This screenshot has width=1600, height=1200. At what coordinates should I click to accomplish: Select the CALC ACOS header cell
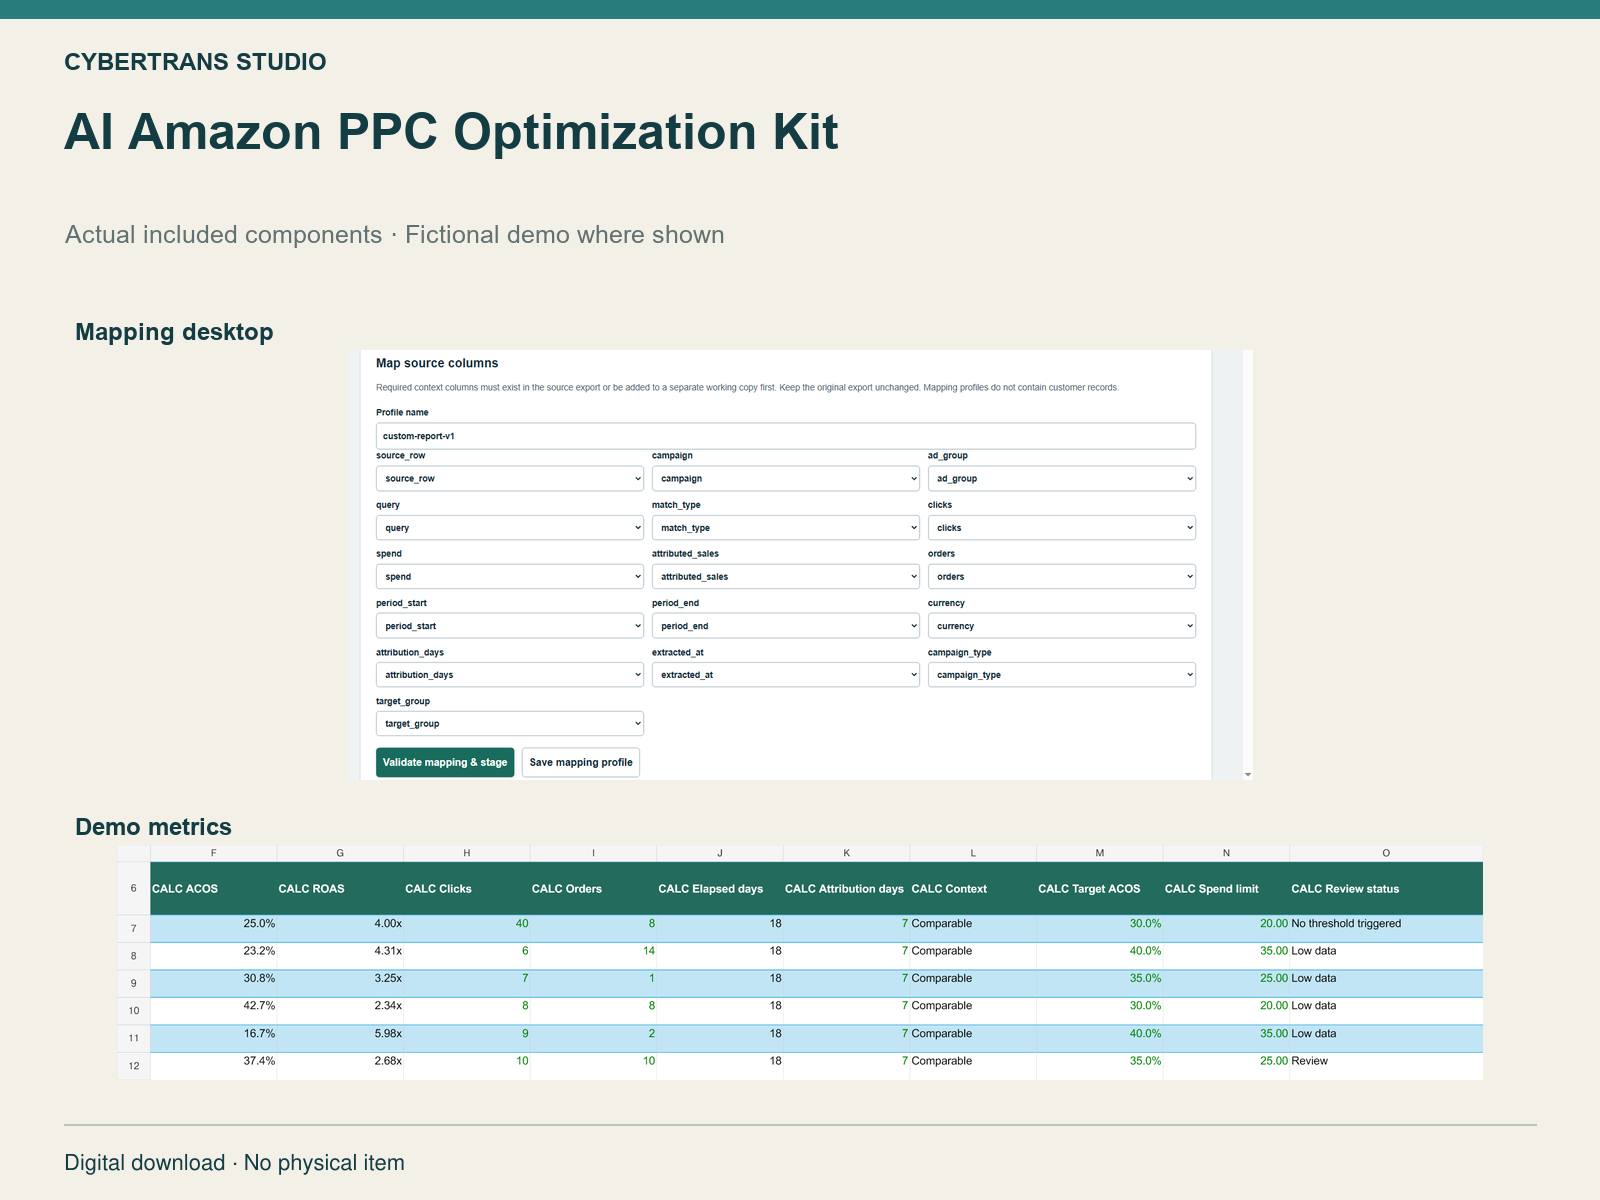pos(214,888)
